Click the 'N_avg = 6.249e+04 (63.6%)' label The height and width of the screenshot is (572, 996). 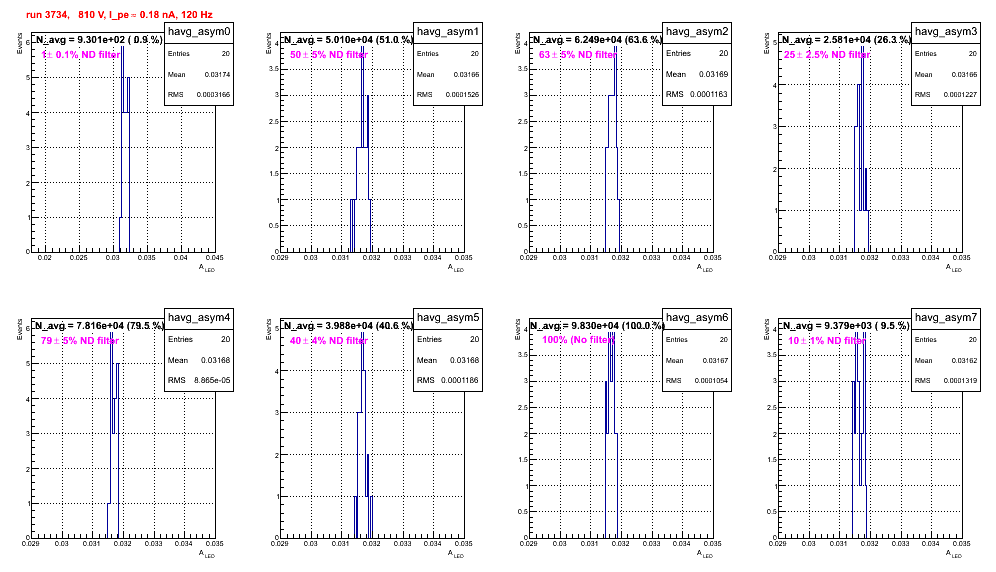coord(597,40)
